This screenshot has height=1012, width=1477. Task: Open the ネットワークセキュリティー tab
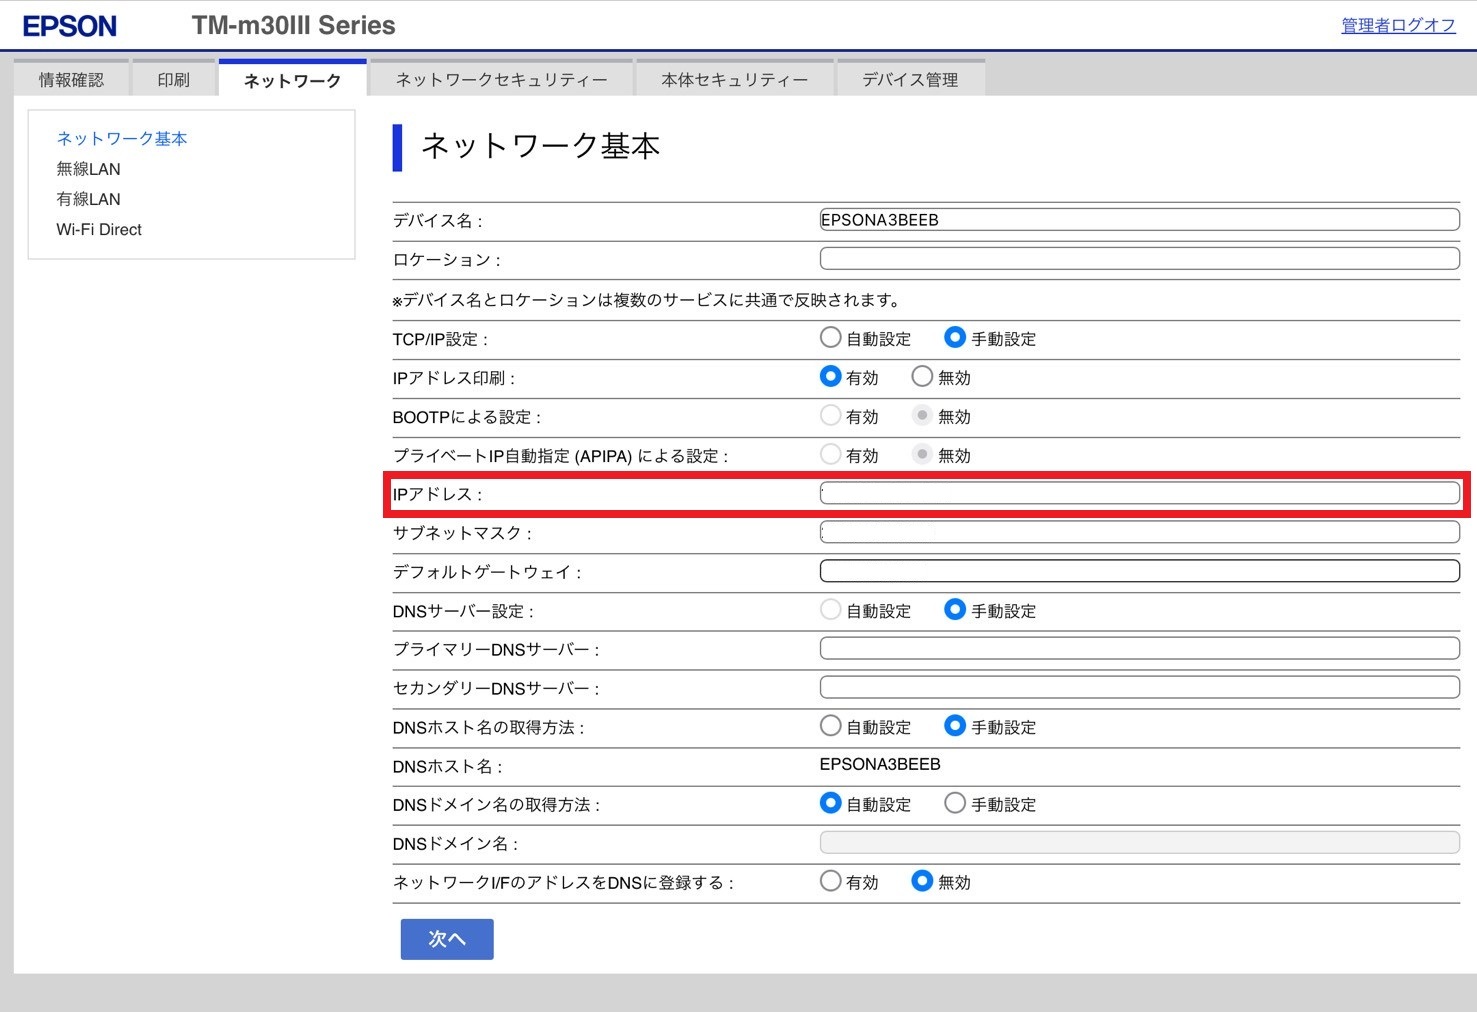(x=501, y=80)
